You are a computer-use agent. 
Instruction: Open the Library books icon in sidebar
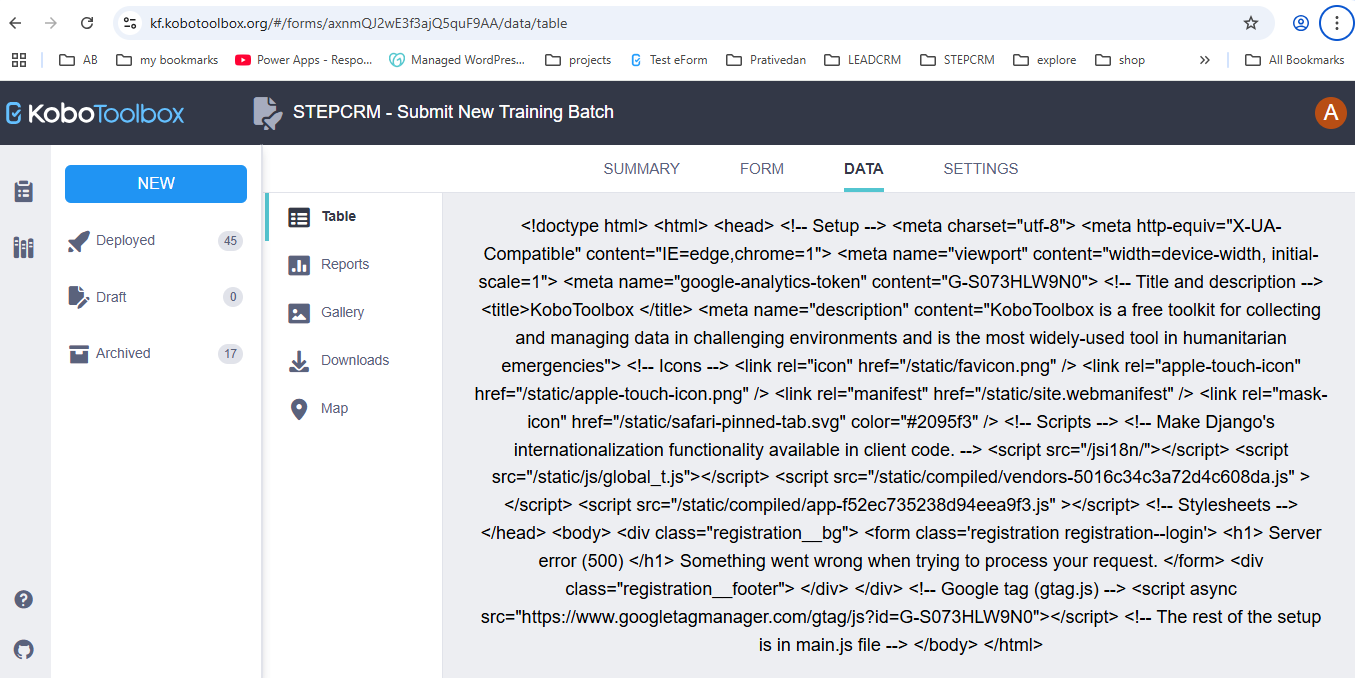[x=24, y=247]
